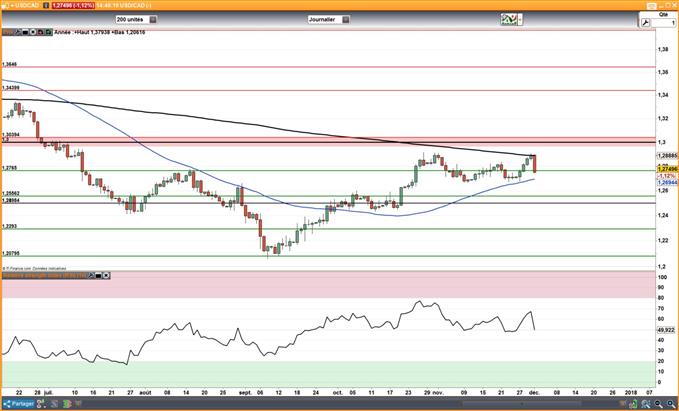
Task: Click the Relative Strength Index panel label
Action: [45, 275]
